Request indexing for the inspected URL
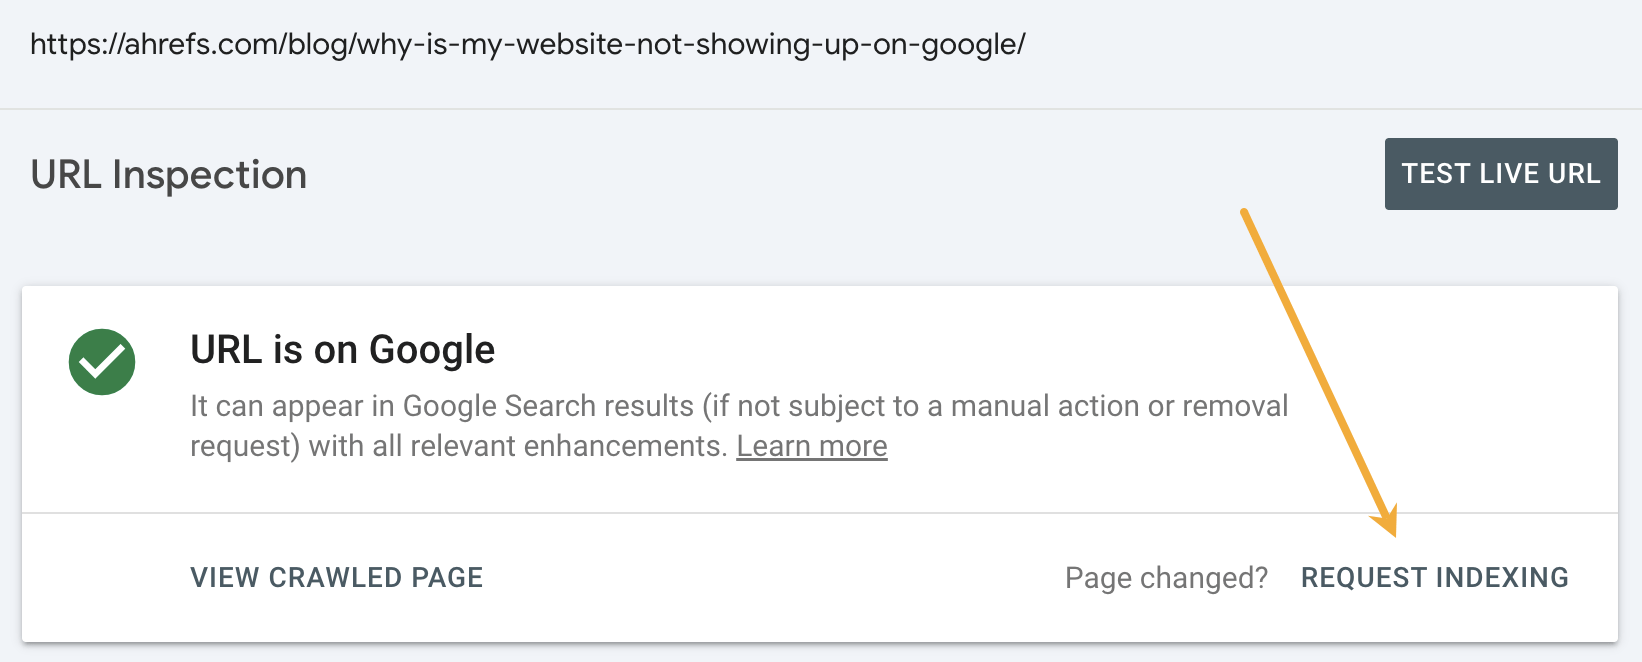 click(1434, 577)
